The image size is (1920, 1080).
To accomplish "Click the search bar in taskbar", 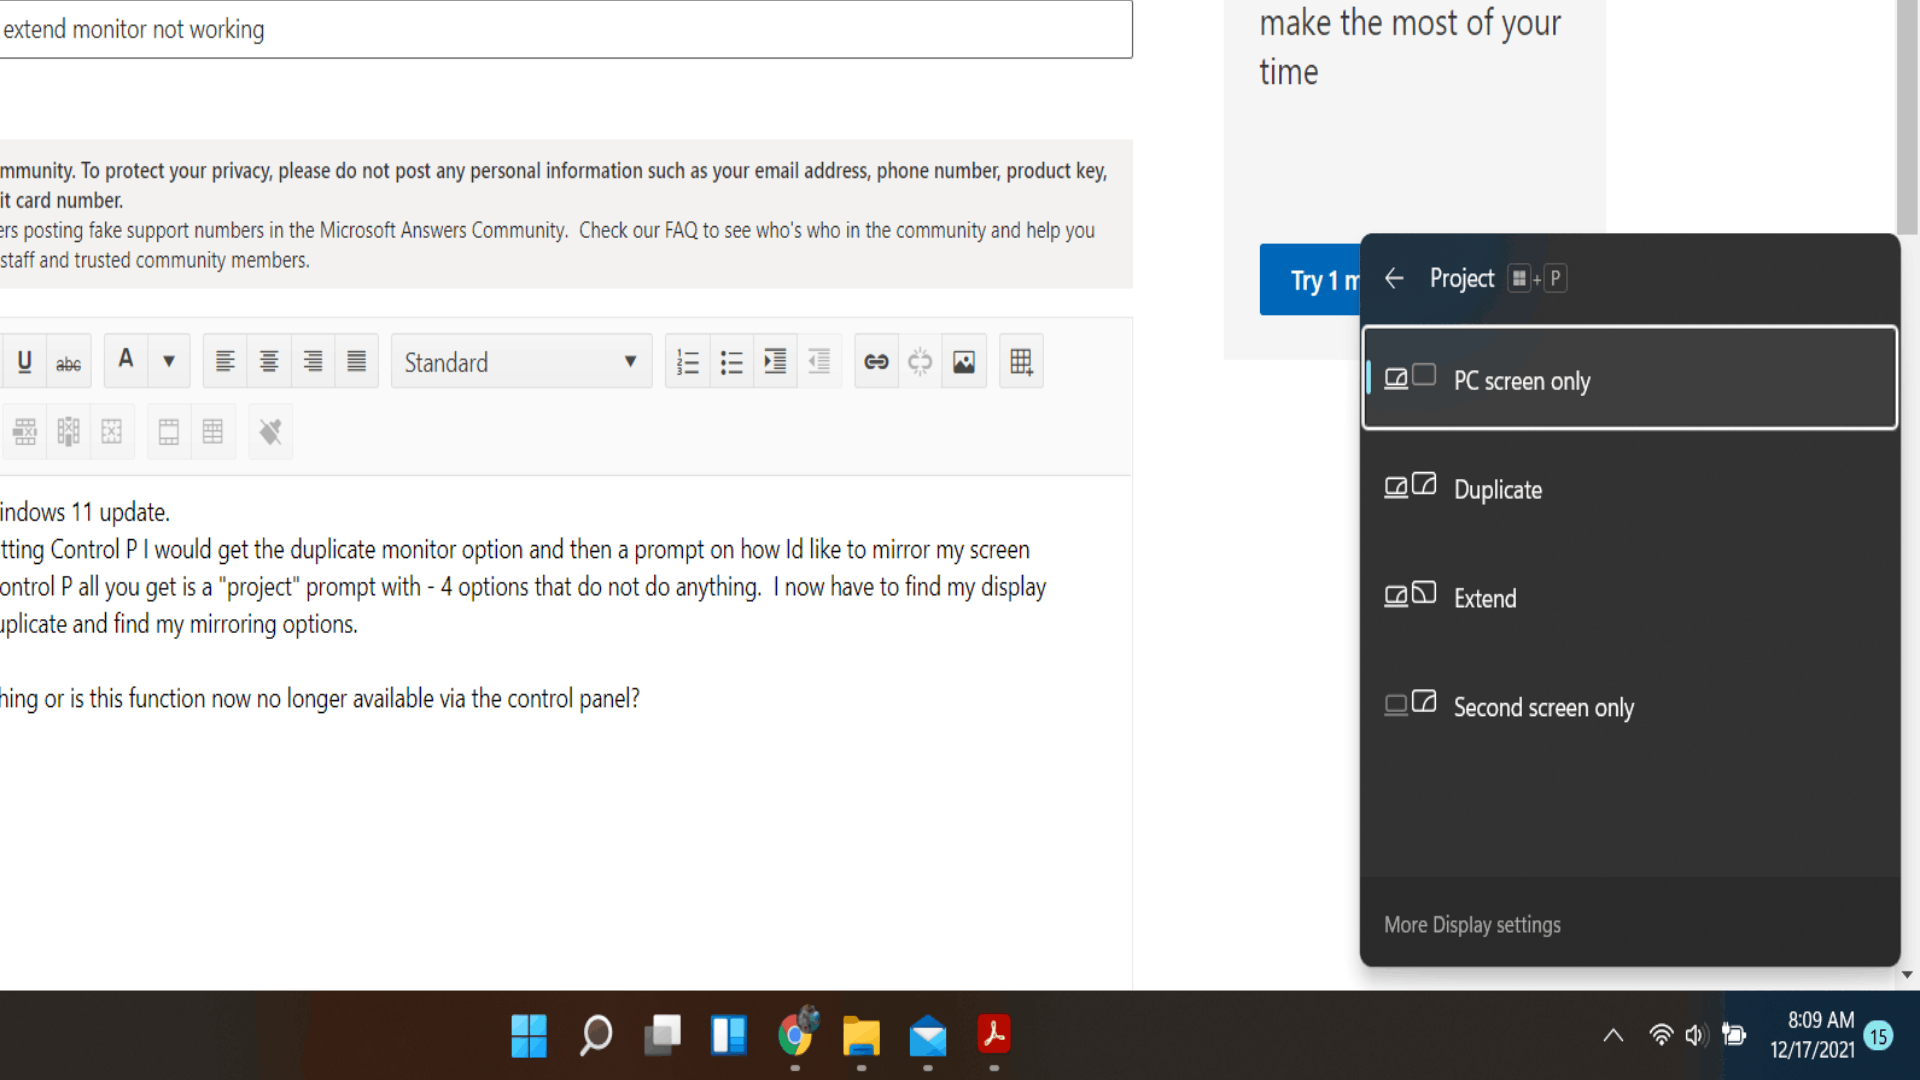I will coord(595,1035).
